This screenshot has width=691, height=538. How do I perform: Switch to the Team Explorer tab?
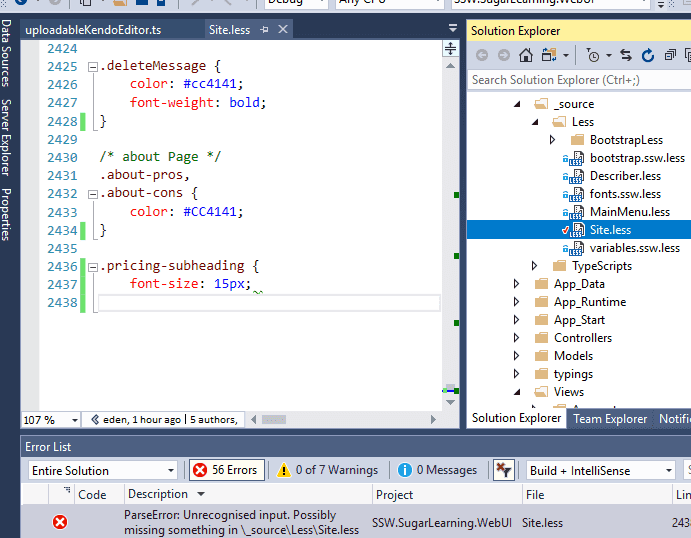click(609, 419)
